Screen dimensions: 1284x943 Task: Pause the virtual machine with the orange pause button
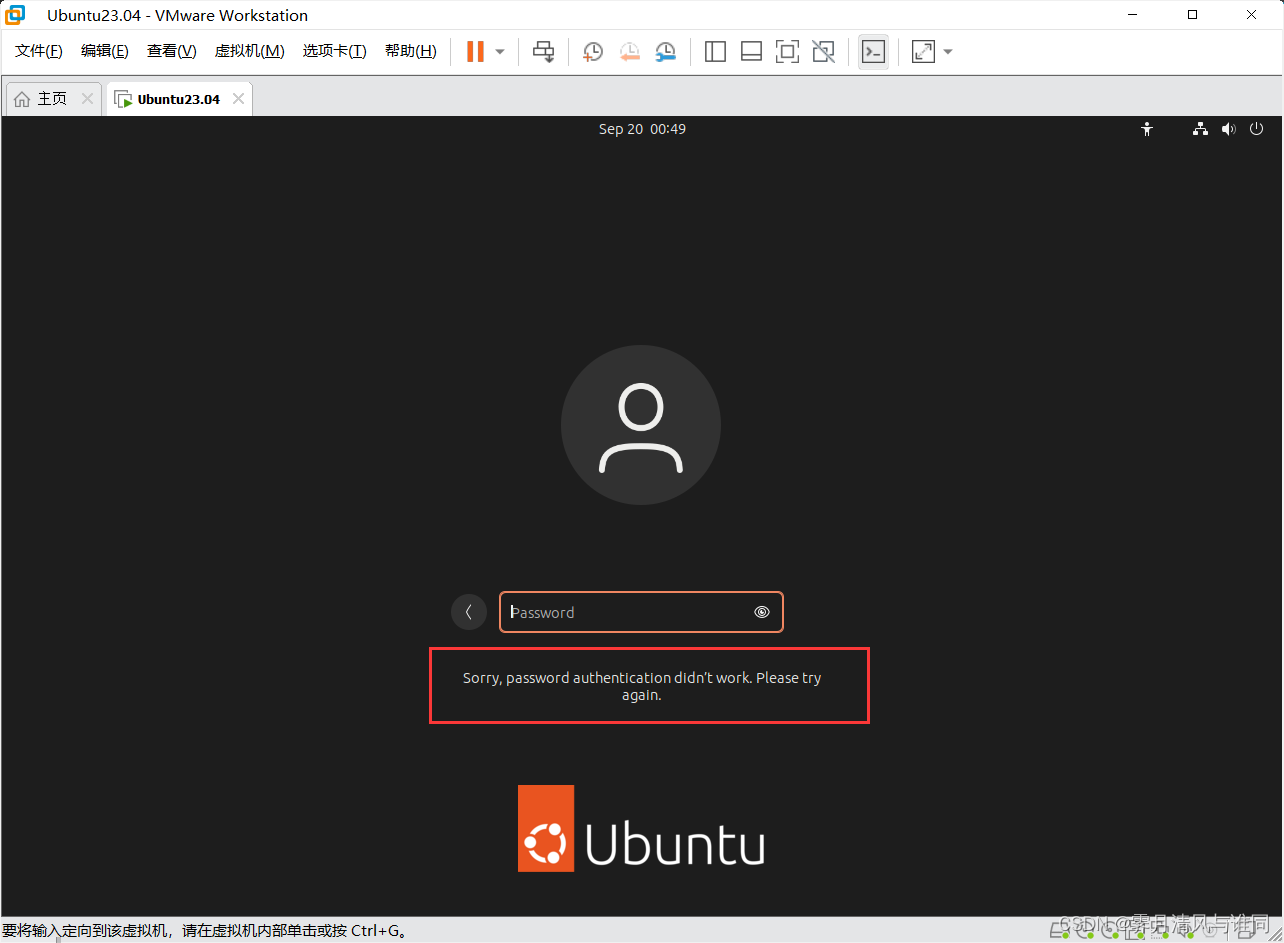coord(475,51)
